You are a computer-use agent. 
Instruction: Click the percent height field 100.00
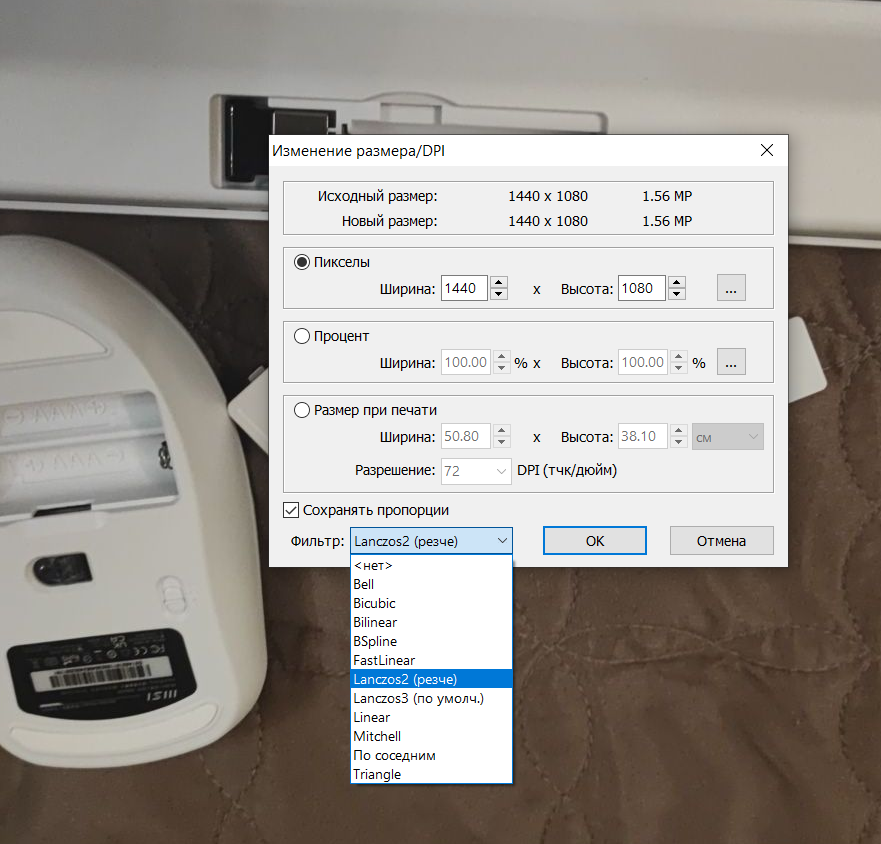coord(643,362)
